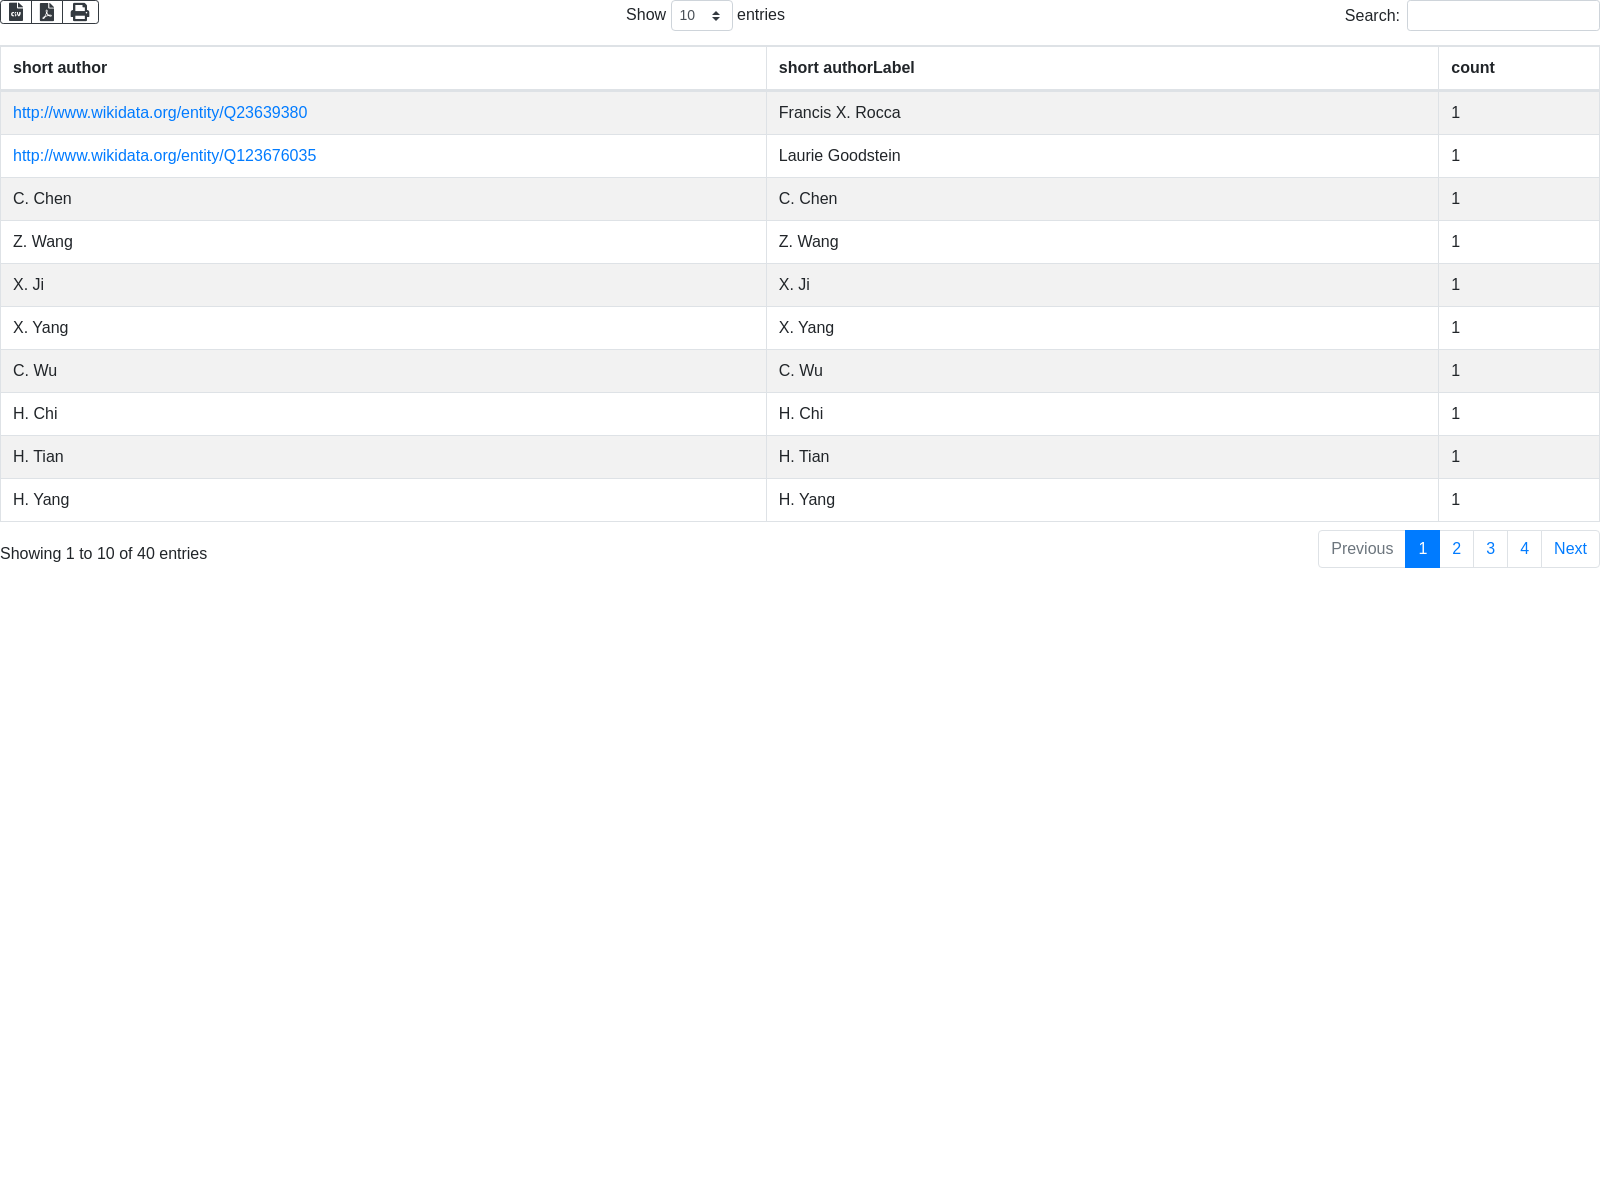This screenshot has width=1600, height=1200.
Task: Select the Francis X. Rocca label cell
Action: (839, 113)
